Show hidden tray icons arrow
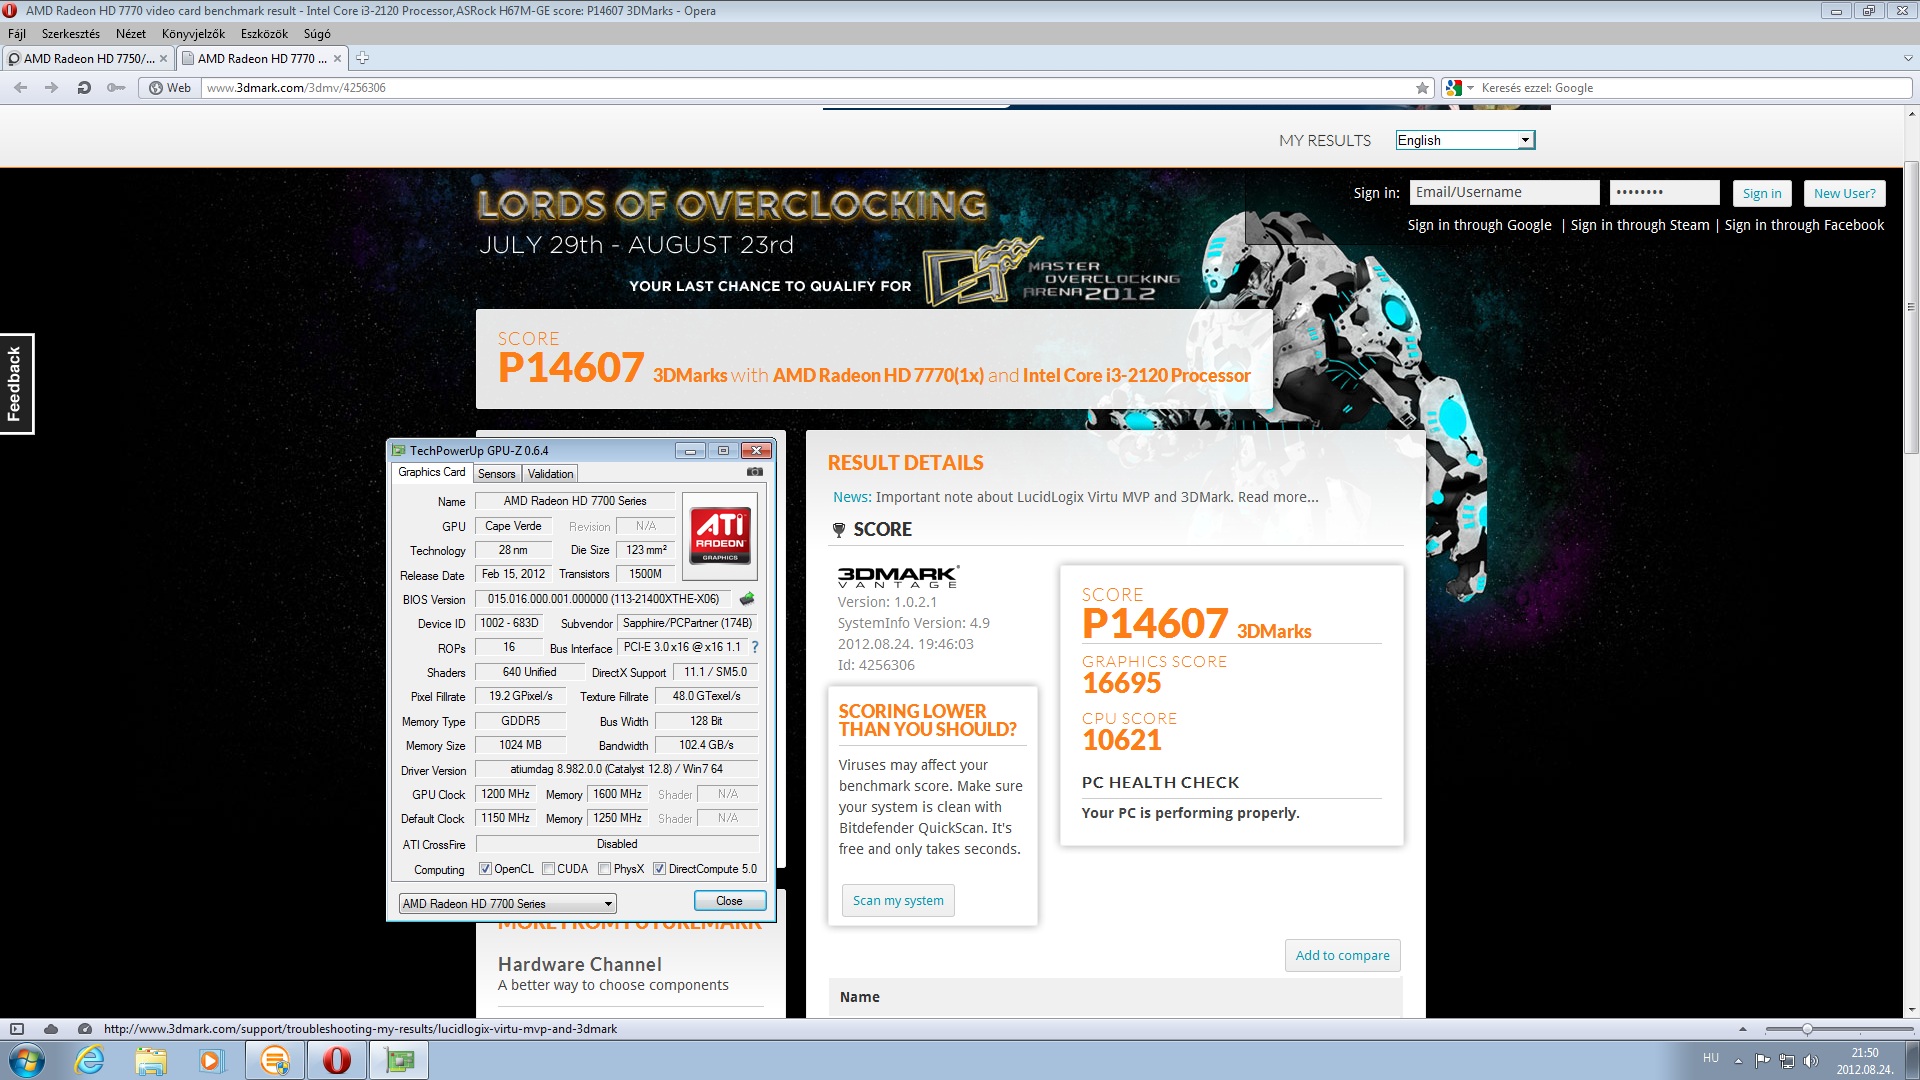1920x1080 pixels. pos(1738,1060)
